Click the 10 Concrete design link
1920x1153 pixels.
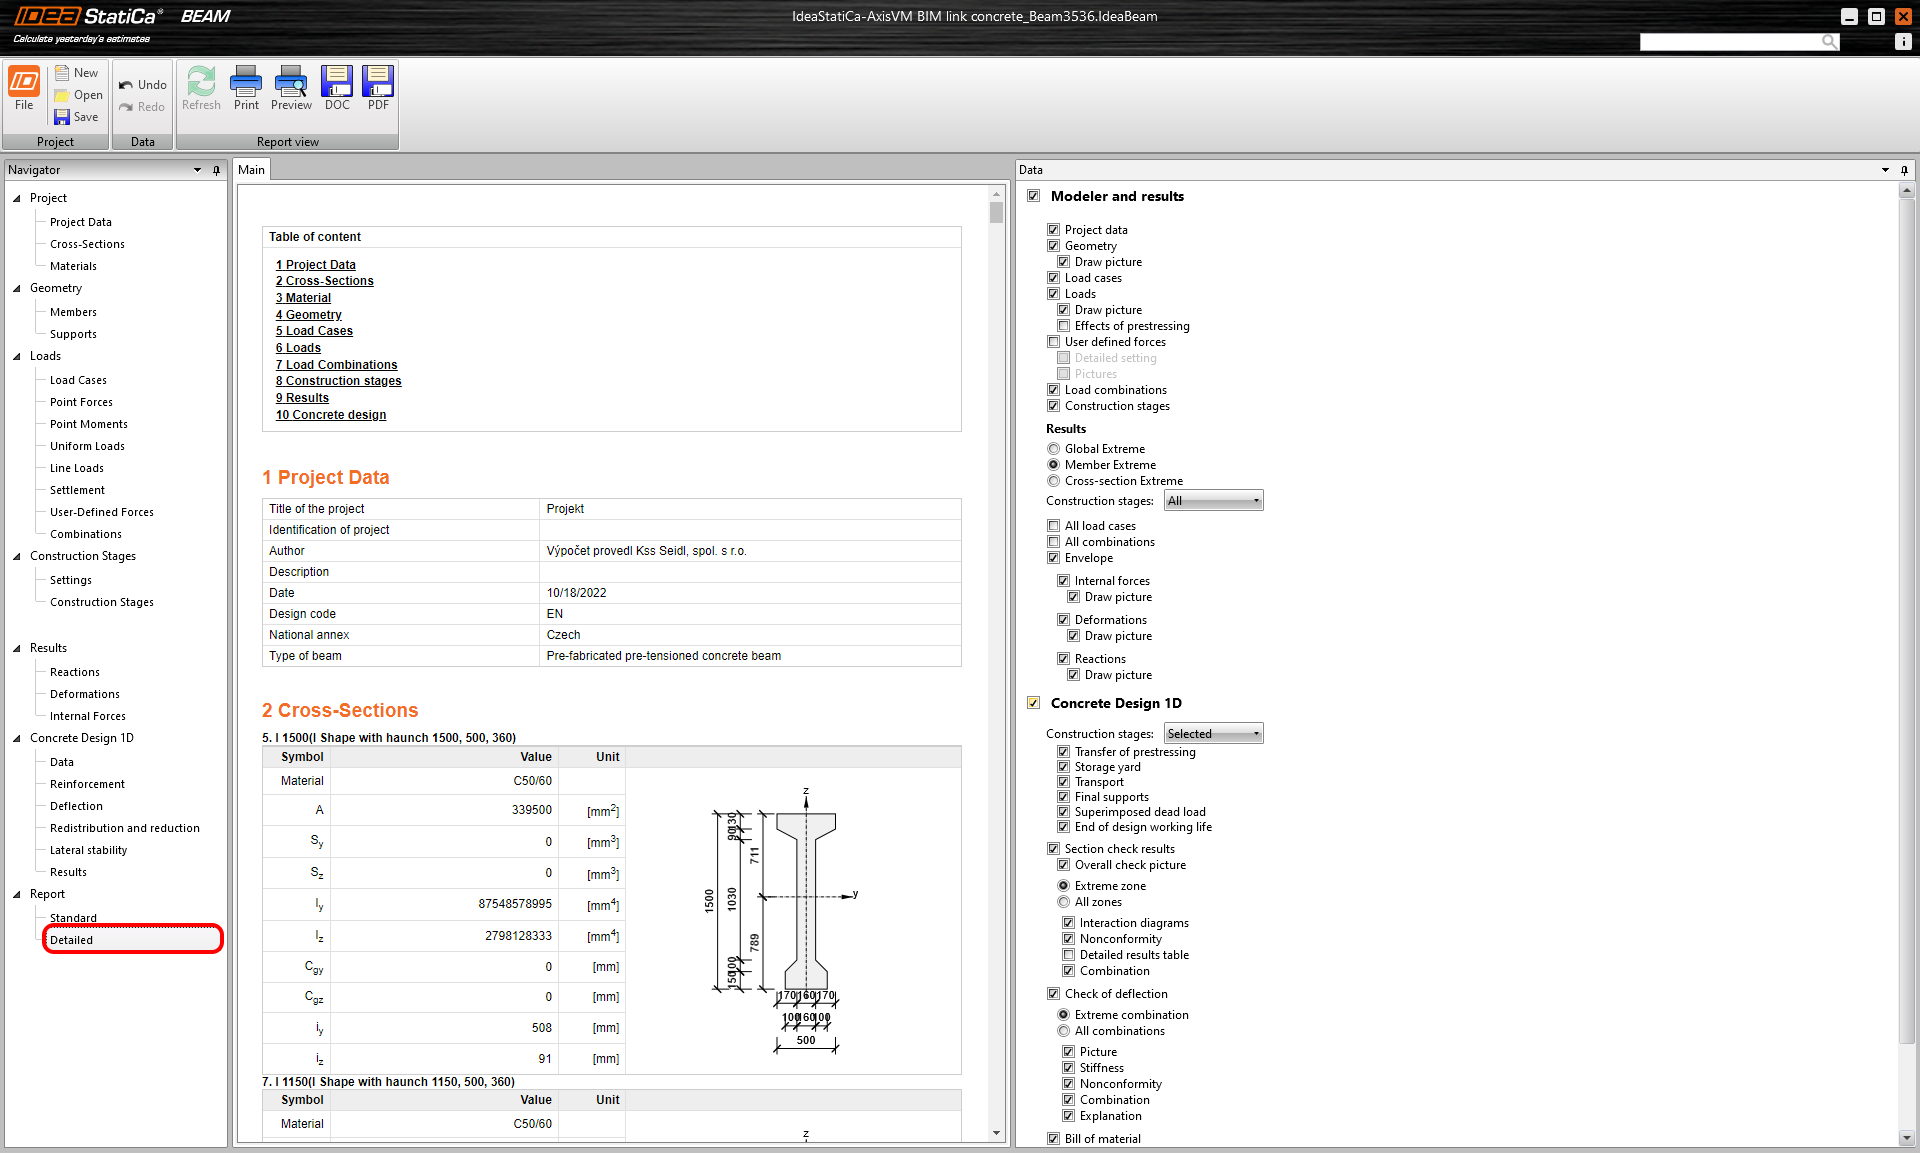331,415
